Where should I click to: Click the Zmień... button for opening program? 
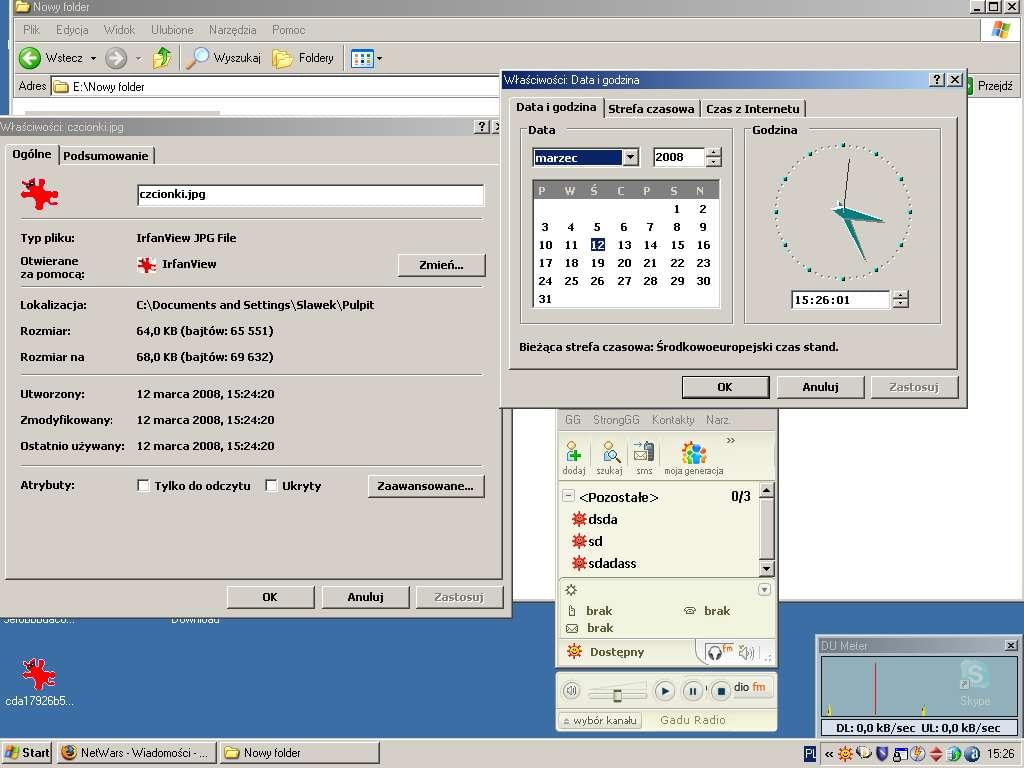tap(441, 264)
